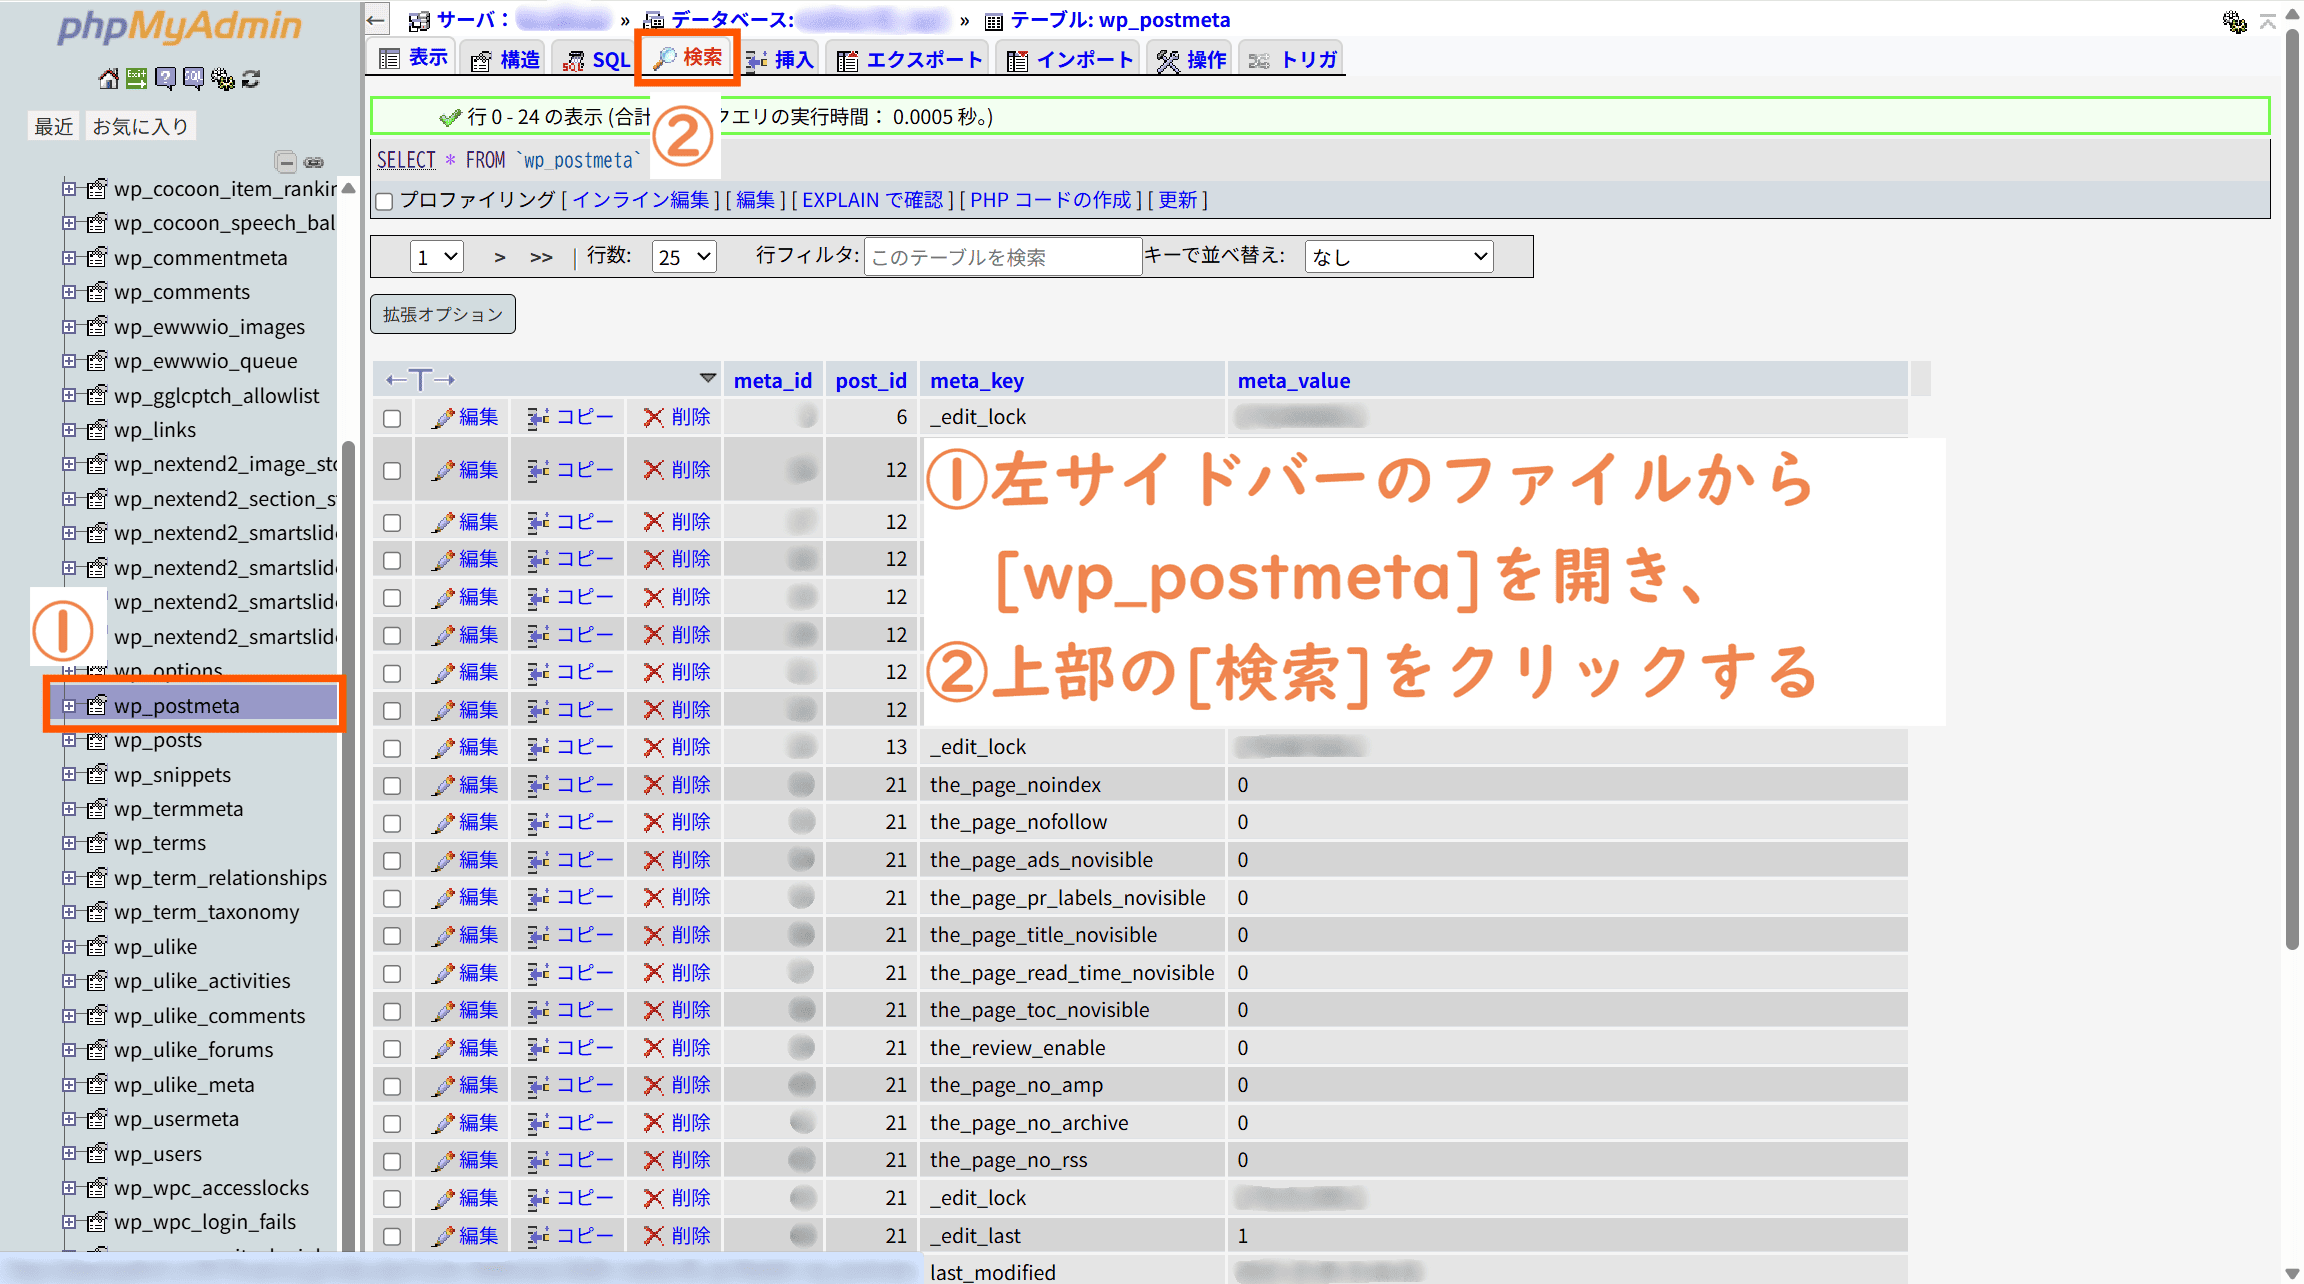The height and width of the screenshot is (1284, 2304).
Task: Open the キーで並べ替え sort key dropdown
Action: 1398,257
